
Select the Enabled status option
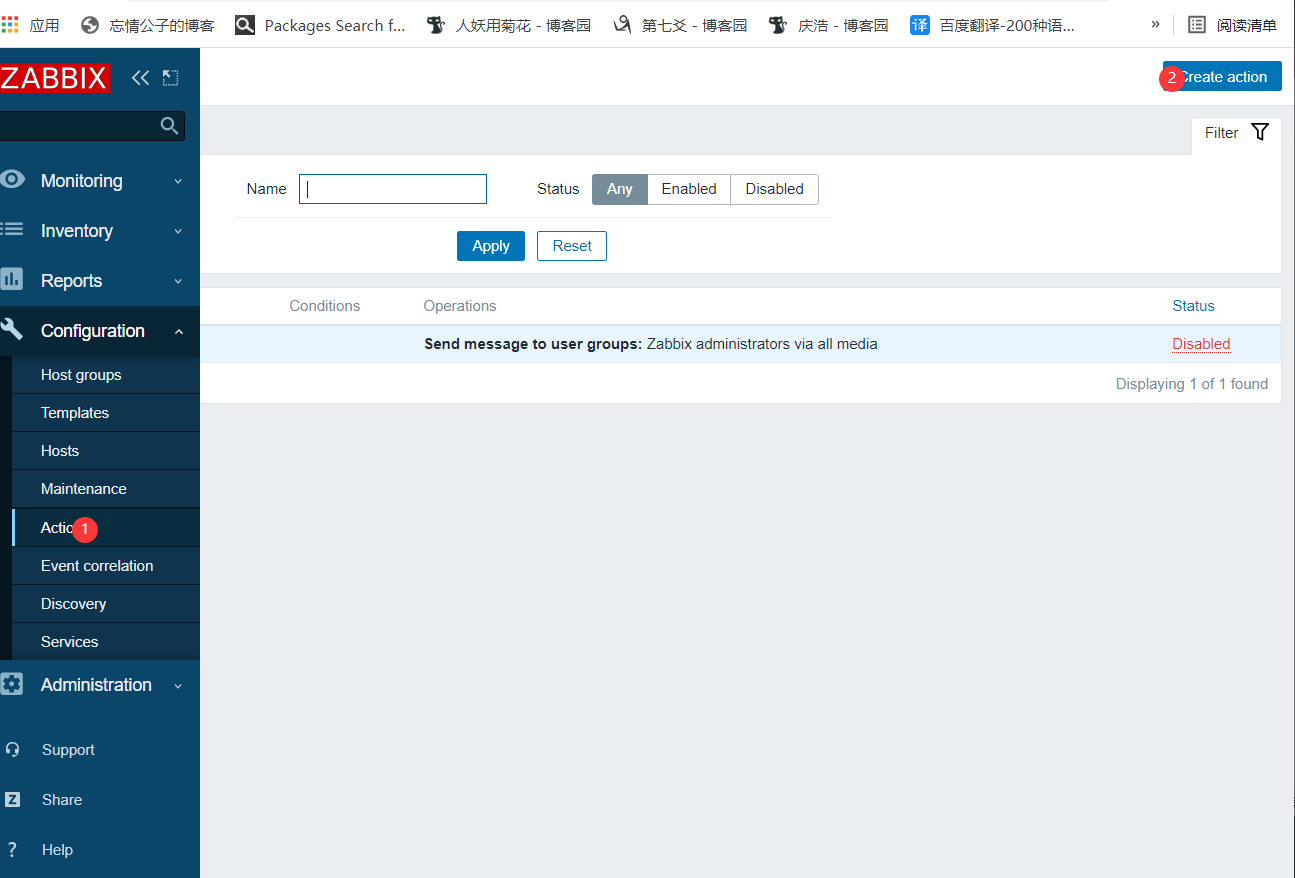click(x=689, y=189)
